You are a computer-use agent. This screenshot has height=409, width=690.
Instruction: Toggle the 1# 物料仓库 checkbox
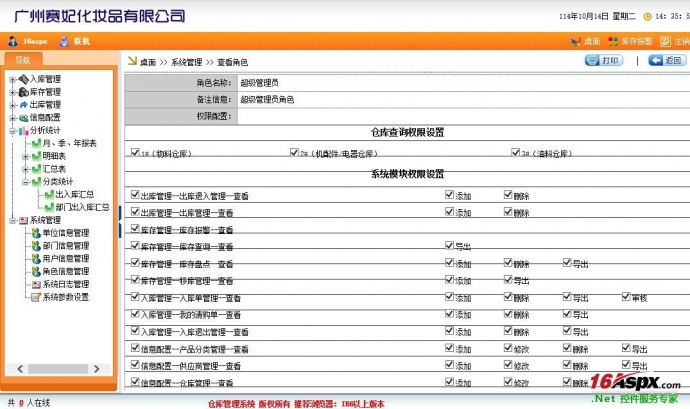[x=135, y=152]
